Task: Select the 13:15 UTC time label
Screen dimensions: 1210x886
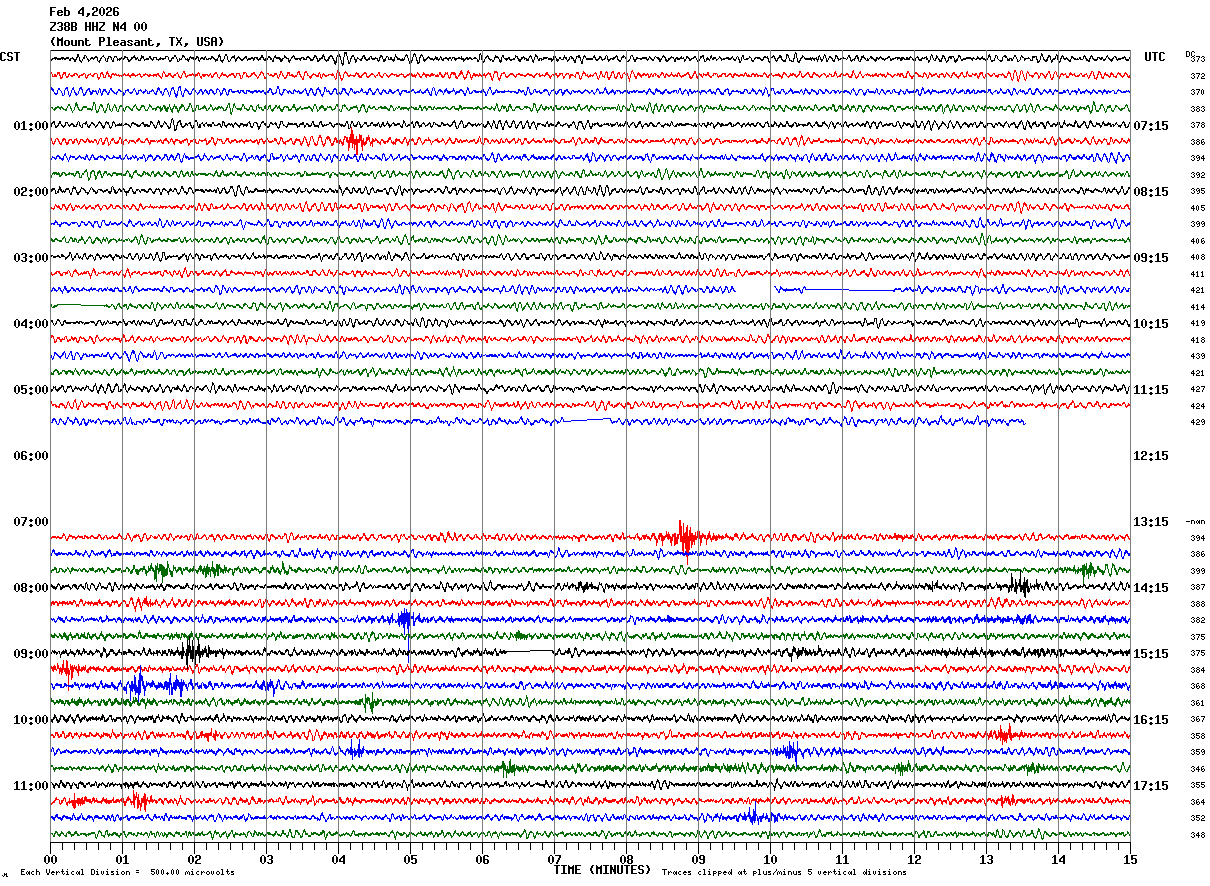Action: 1151,522
